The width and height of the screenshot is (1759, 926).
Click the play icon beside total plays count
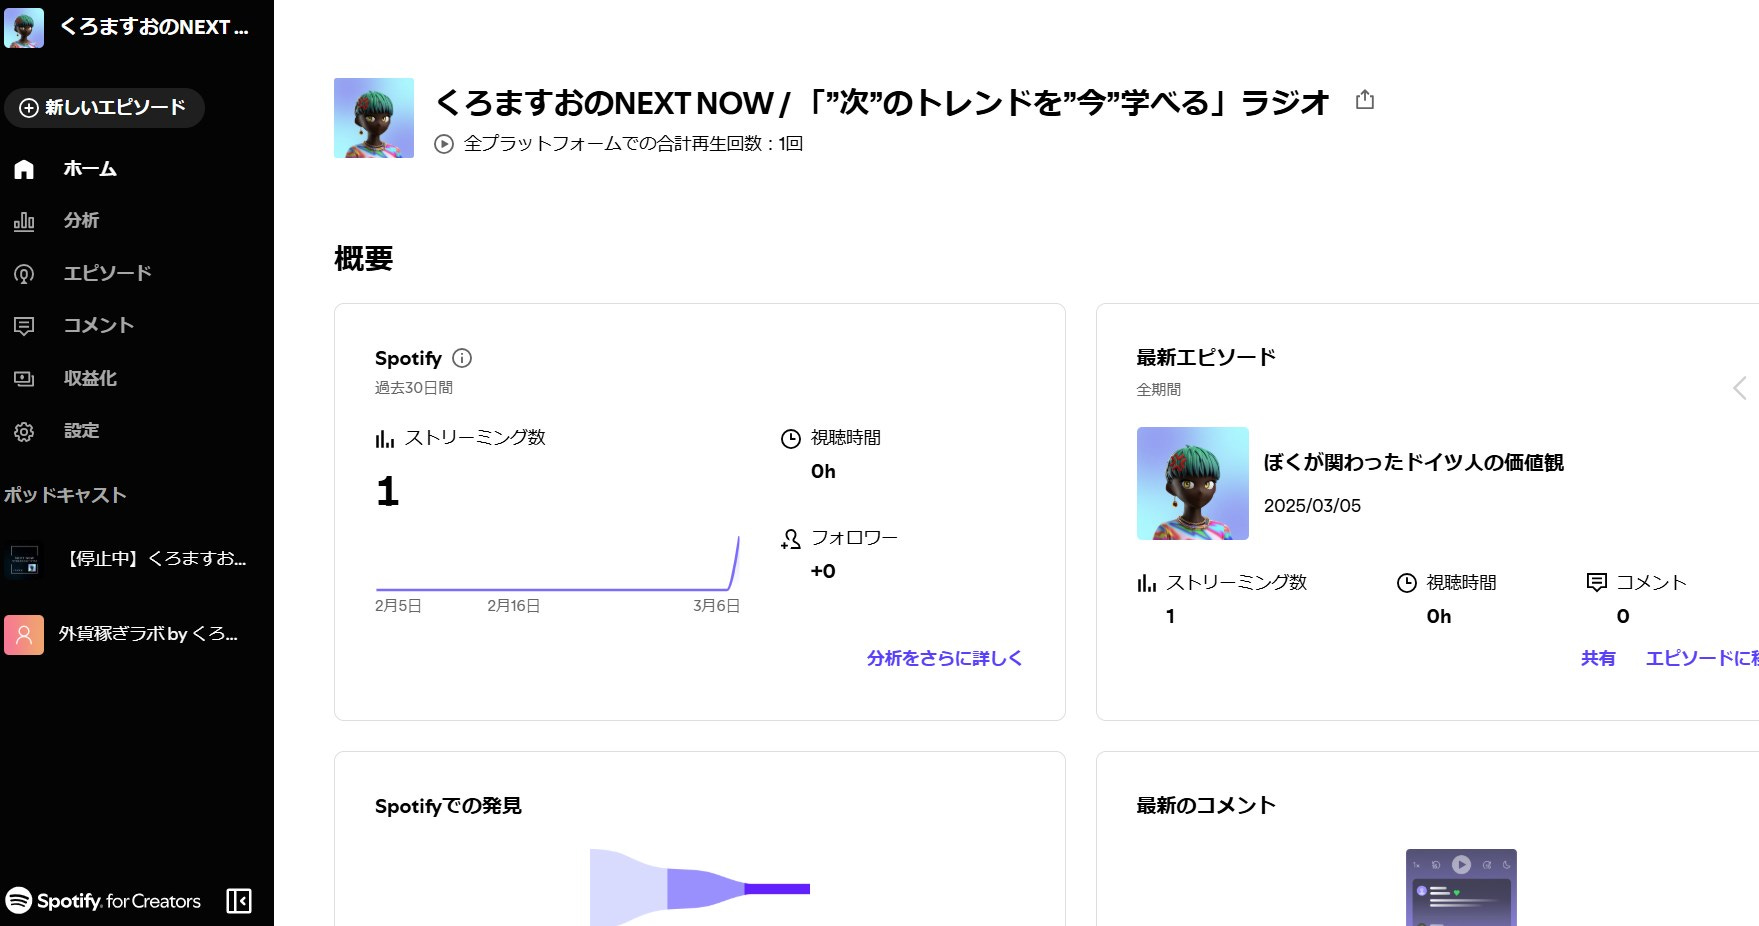[444, 144]
